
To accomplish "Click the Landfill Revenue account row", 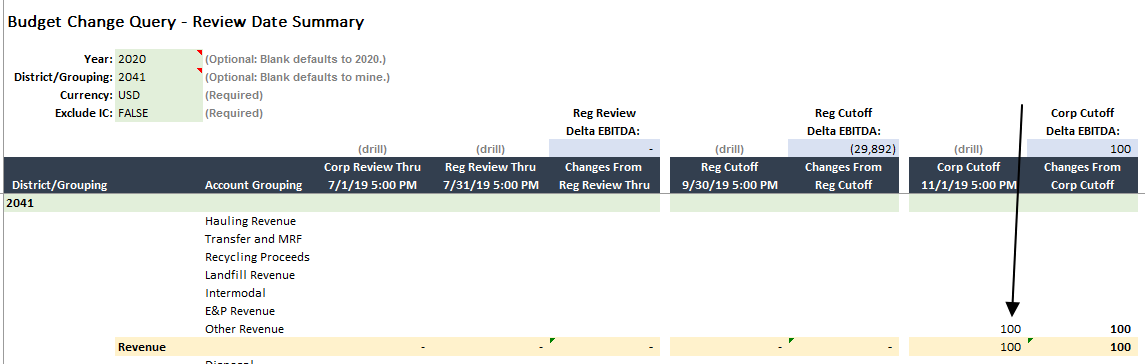I will [250, 275].
